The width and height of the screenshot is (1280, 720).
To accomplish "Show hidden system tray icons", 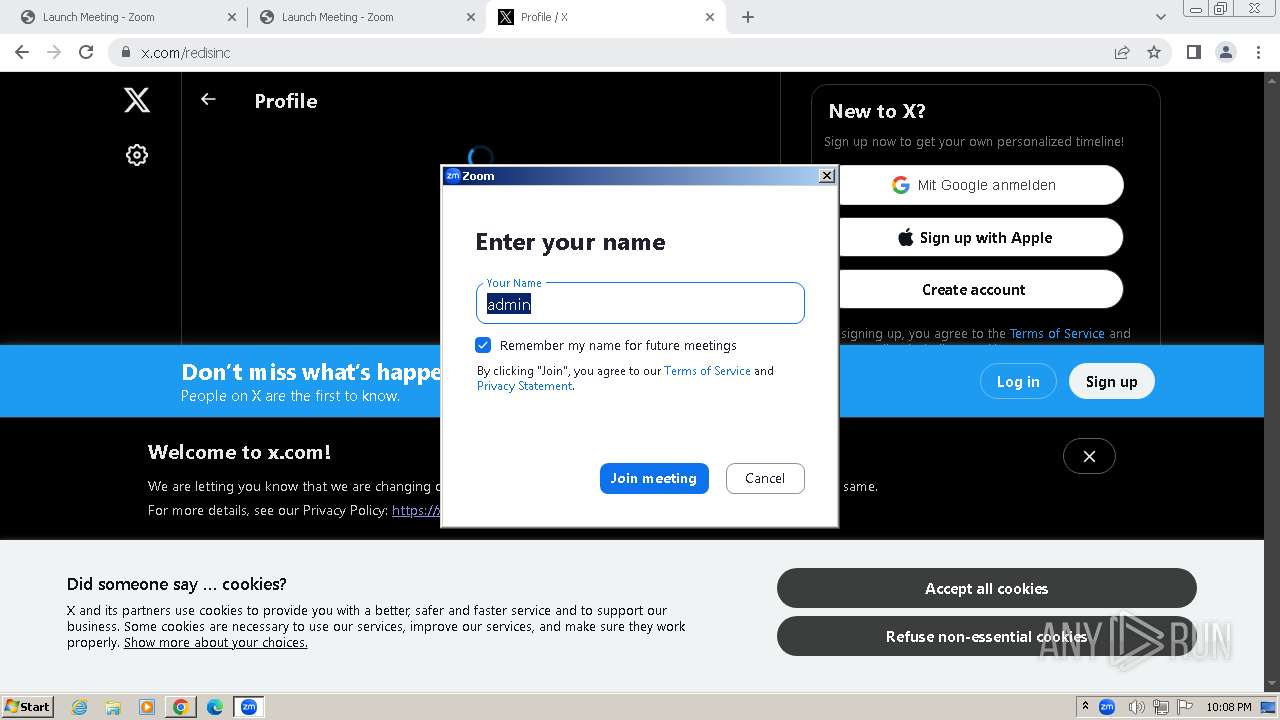I will [x=1085, y=706].
